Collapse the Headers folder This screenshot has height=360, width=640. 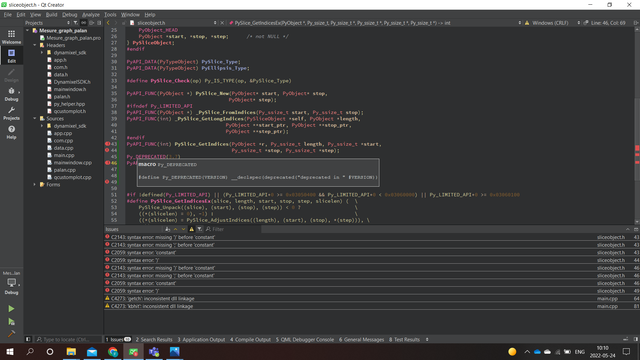point(35,45)
